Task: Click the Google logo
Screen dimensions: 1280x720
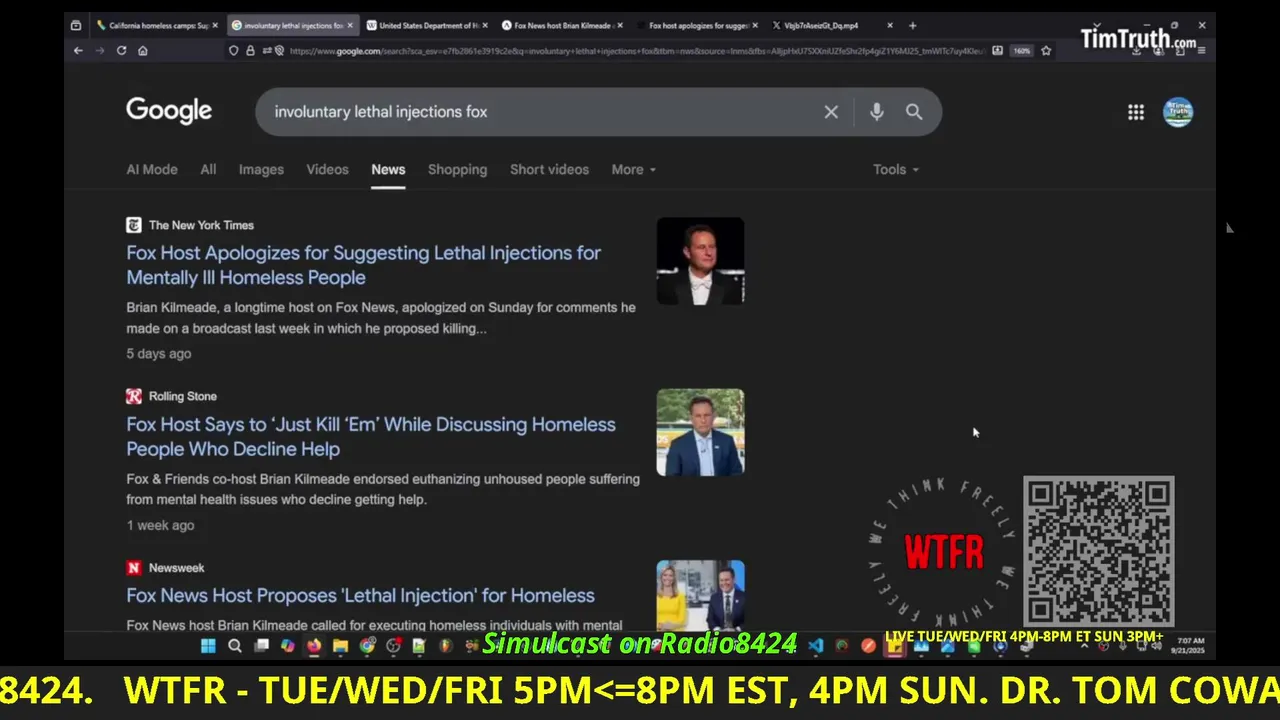Action: click(x=169, y=111)
